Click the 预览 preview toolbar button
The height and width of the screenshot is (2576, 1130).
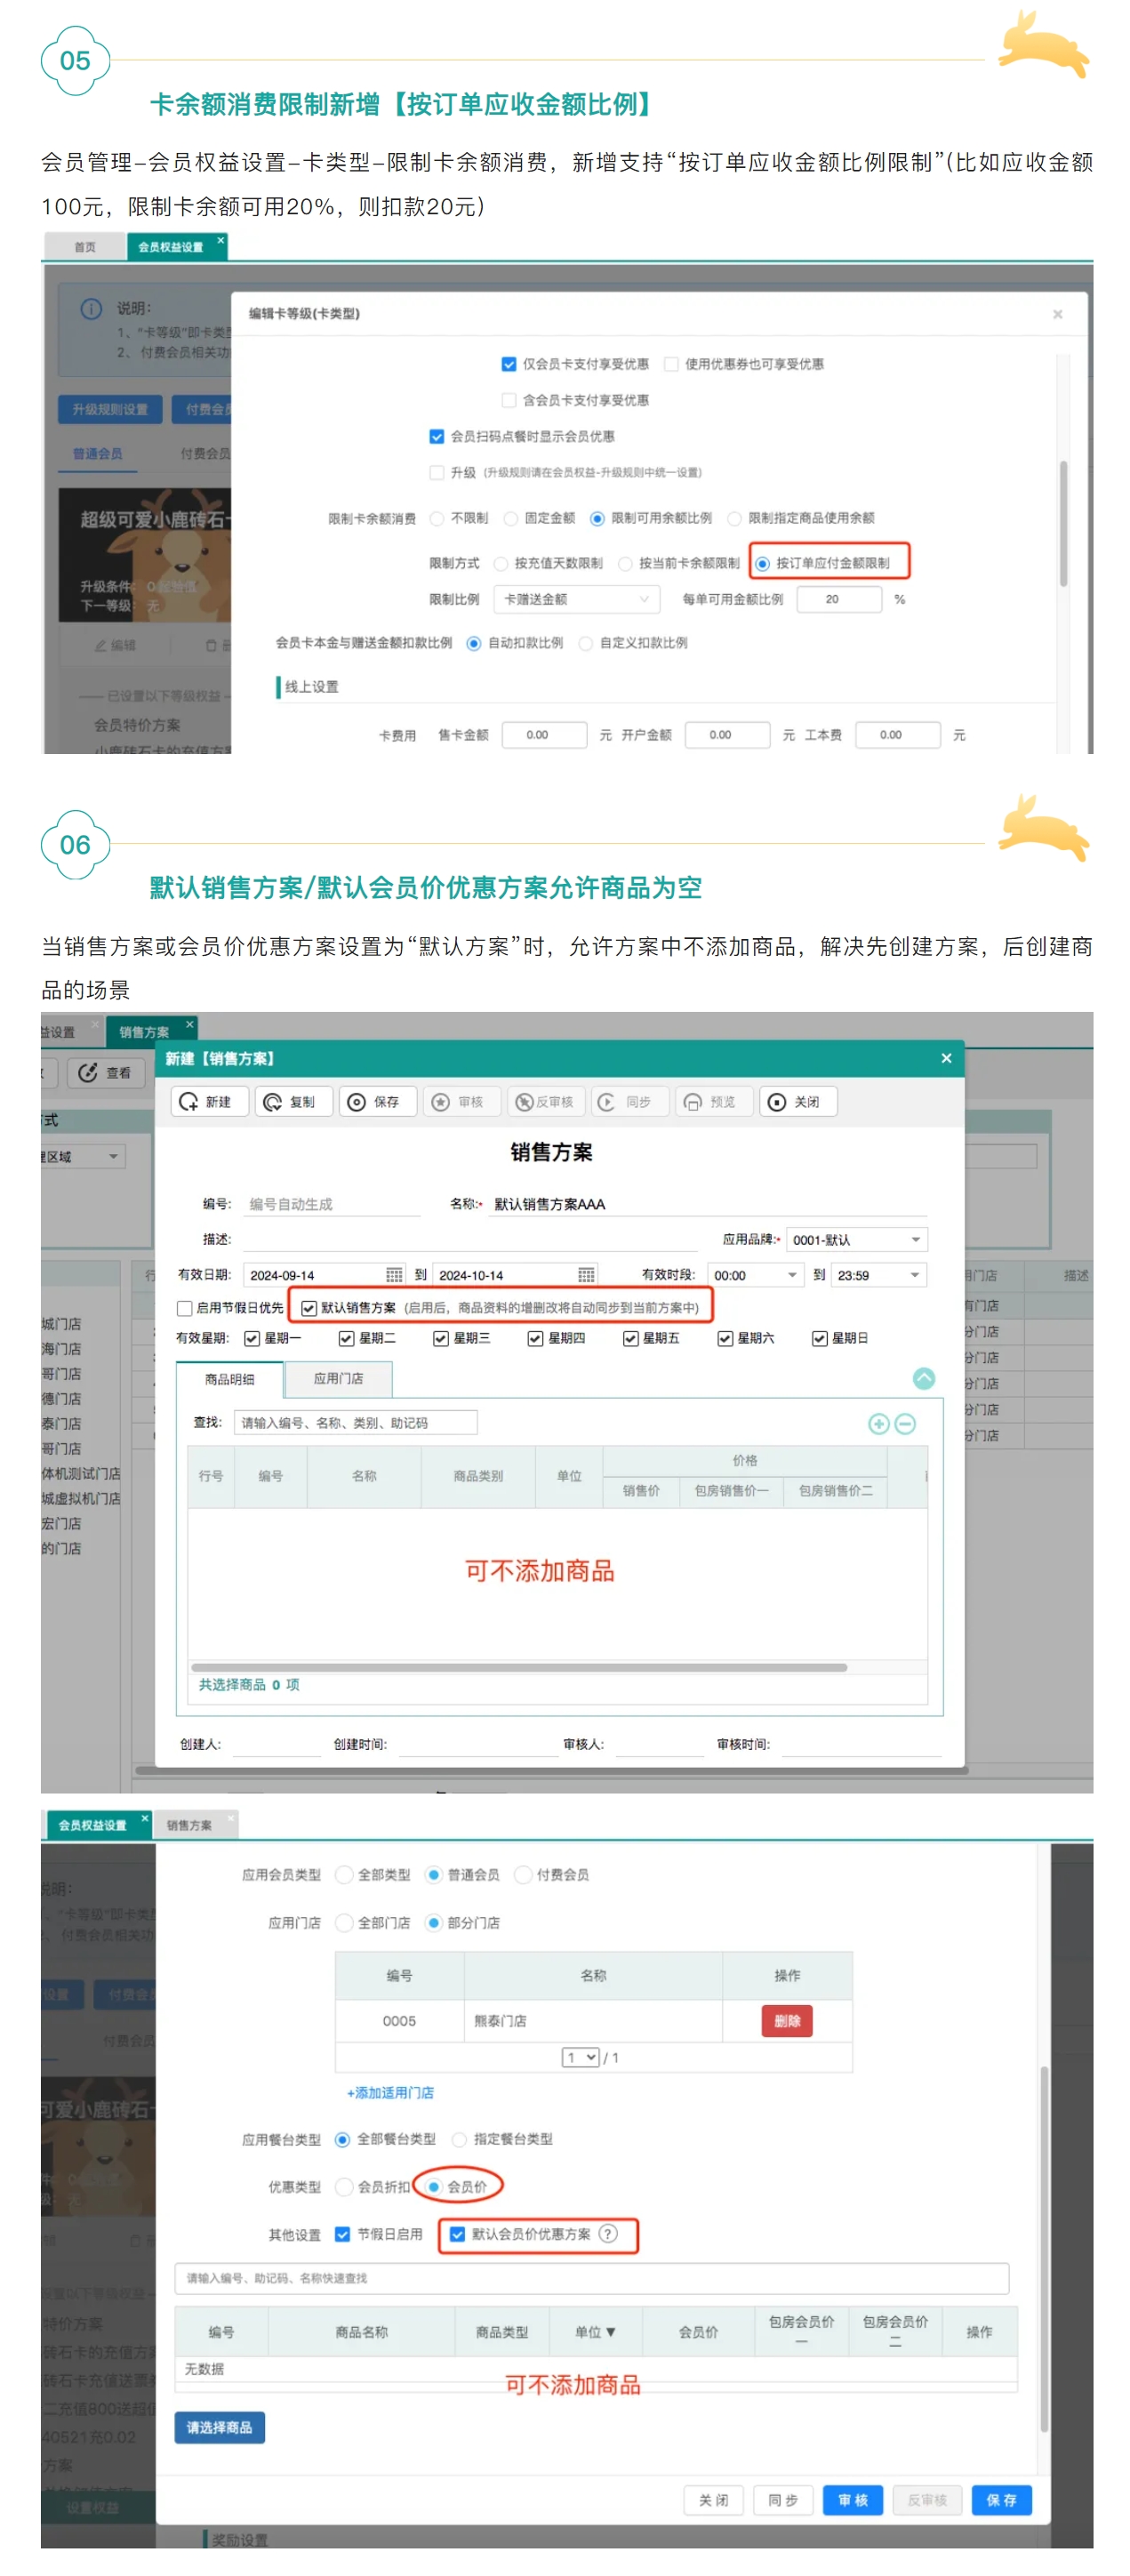713,1101
